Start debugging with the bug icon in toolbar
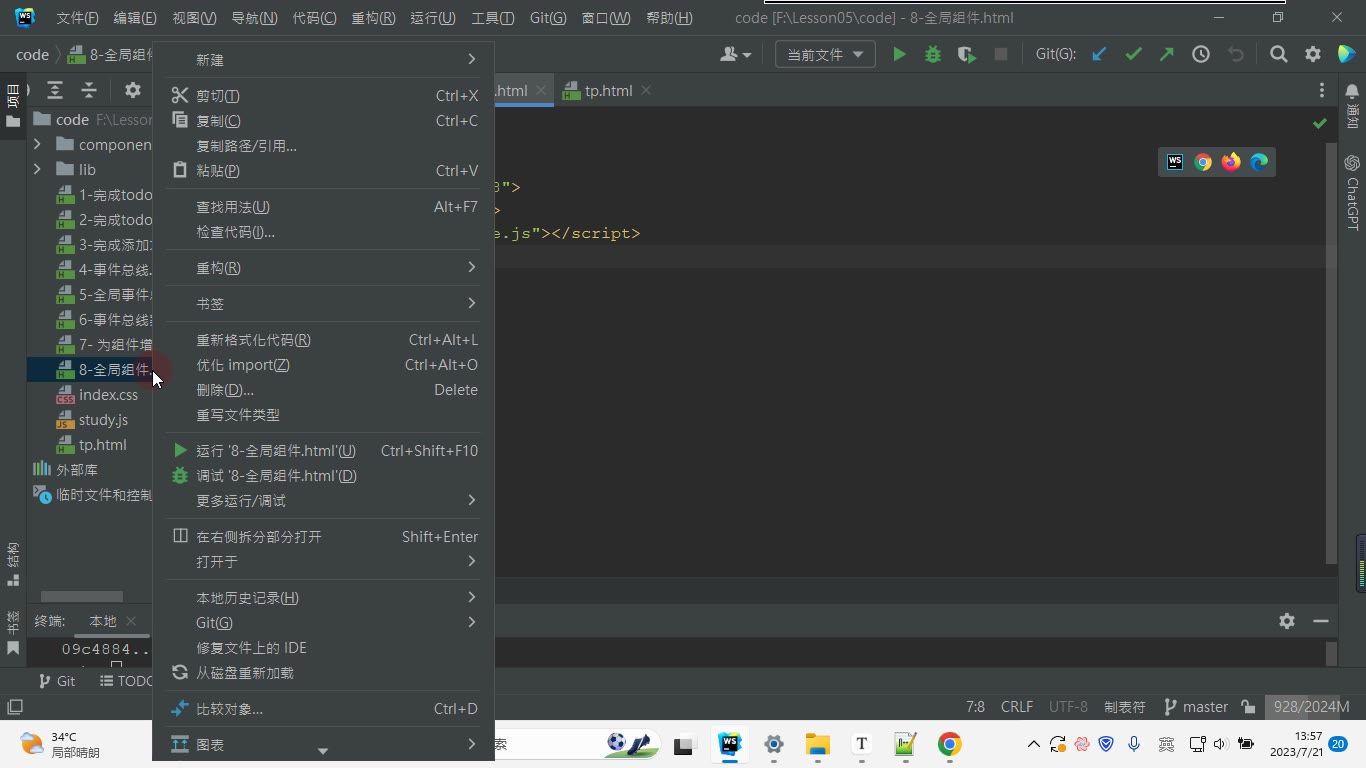Image resolution: width=1366 pixels, height=768 pixels. click(933, 55)
